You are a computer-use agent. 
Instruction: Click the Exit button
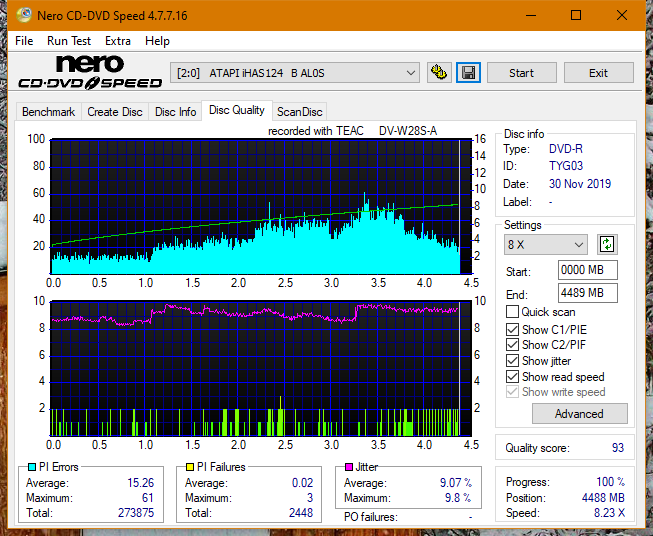click(x=598, y=73)
